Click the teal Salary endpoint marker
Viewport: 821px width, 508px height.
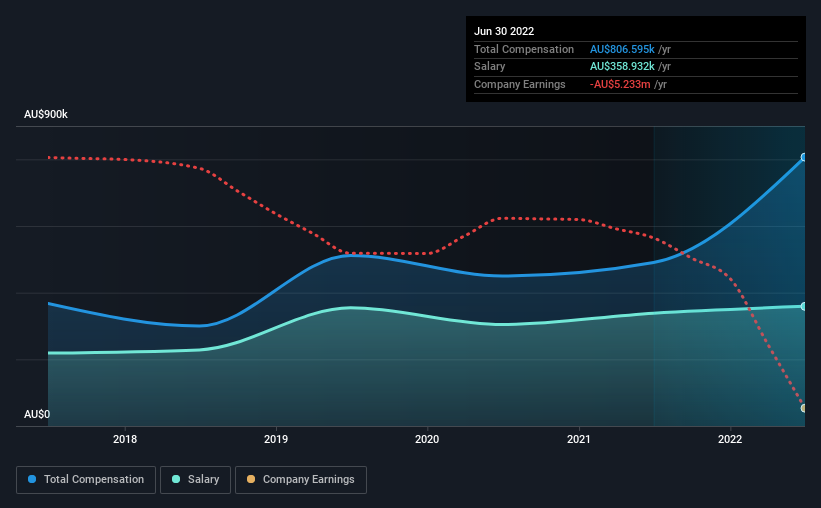(804, 306)
